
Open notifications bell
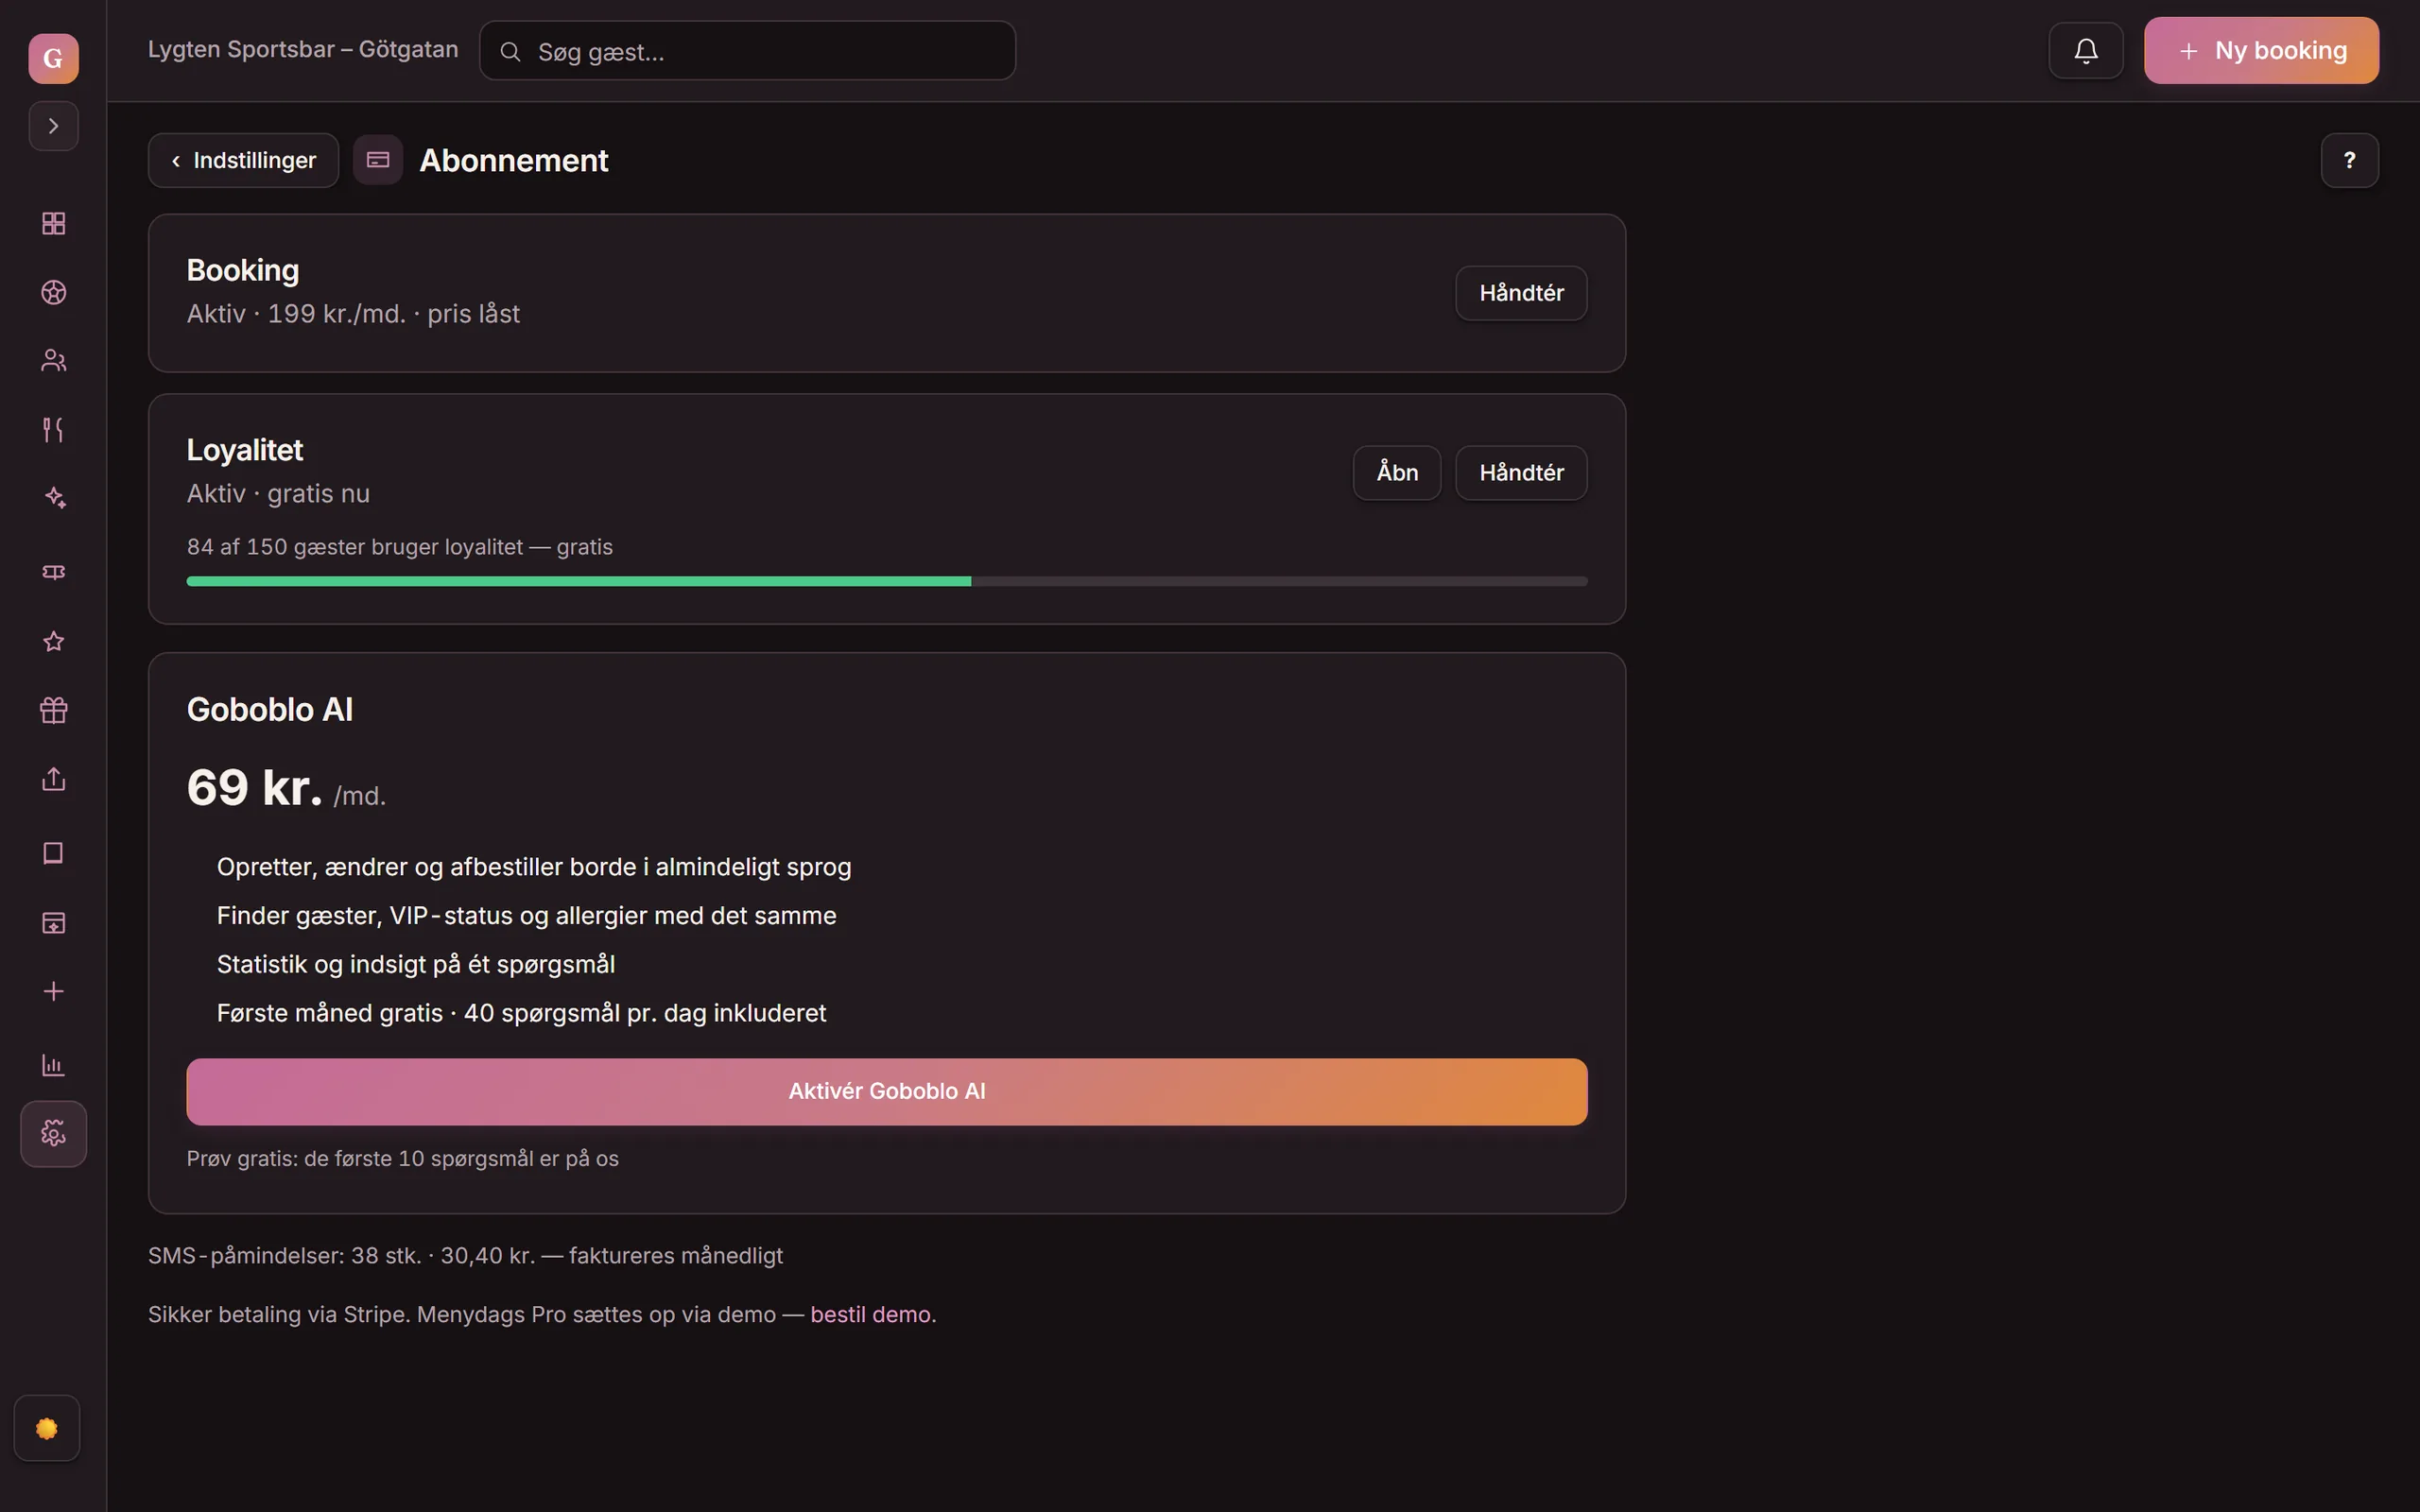point(2085,51)
